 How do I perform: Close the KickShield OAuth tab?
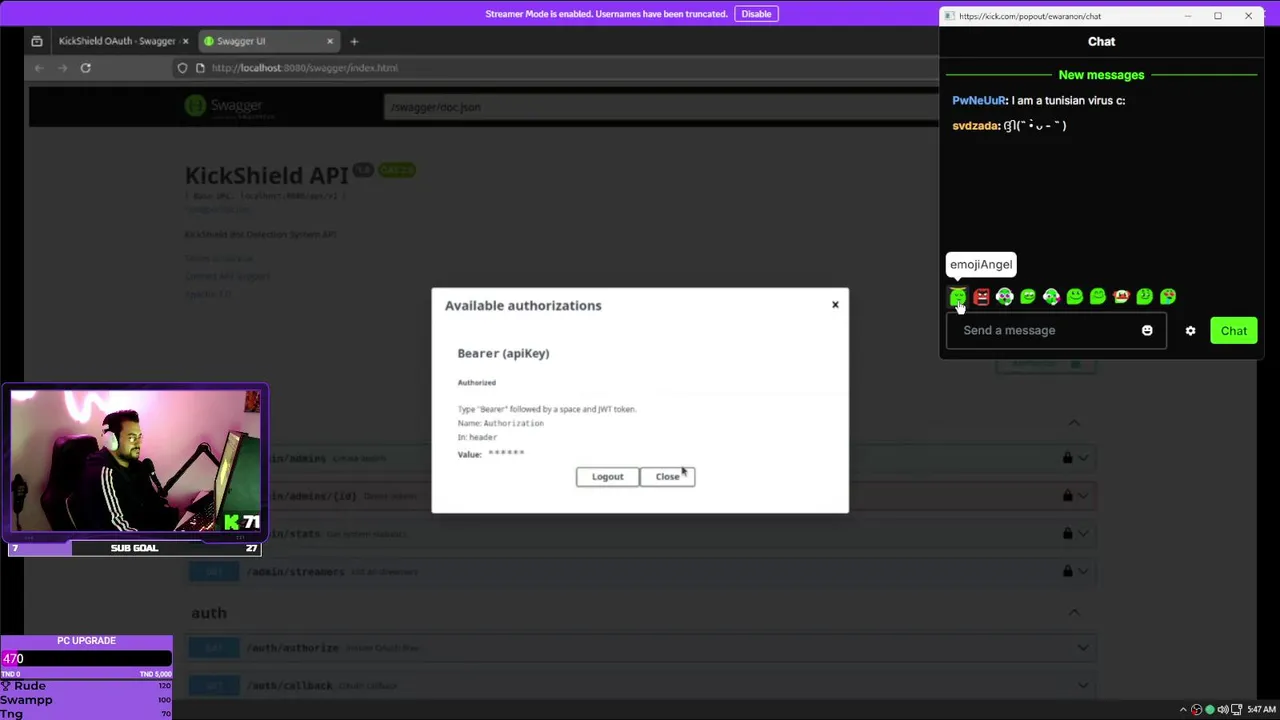pos(185,41)
